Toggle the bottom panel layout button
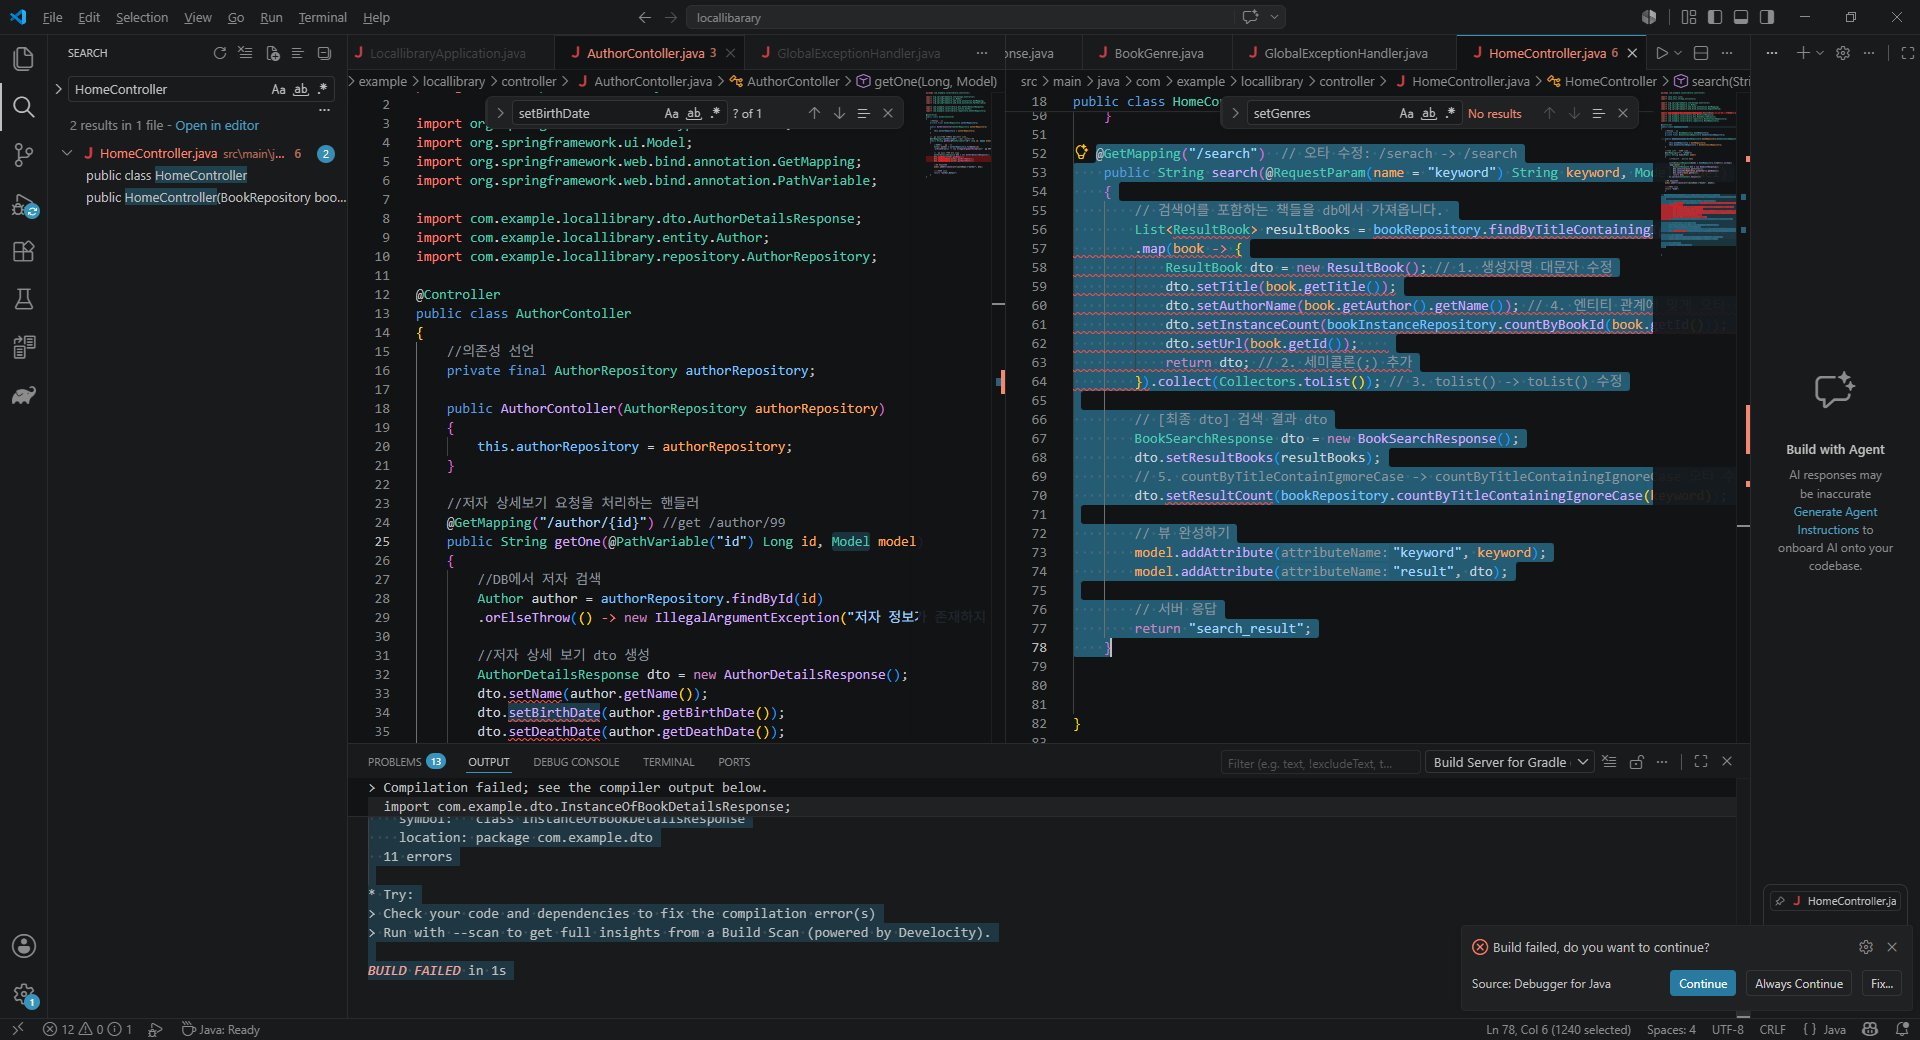1920x1040 pixels. coord(1741,17)
